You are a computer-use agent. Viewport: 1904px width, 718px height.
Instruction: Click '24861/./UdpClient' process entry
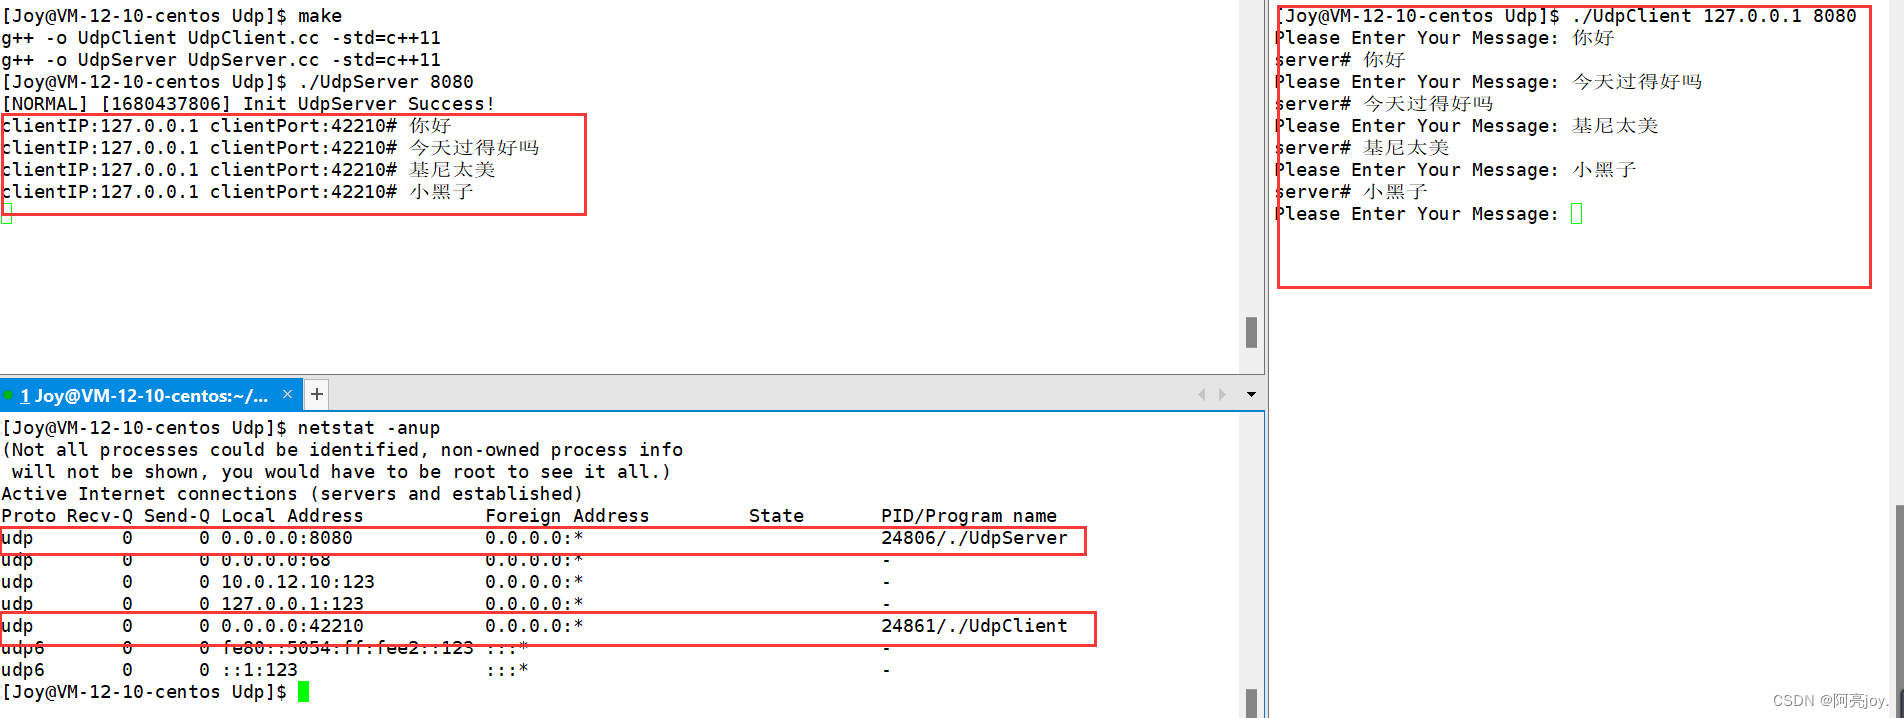(974, 626)
